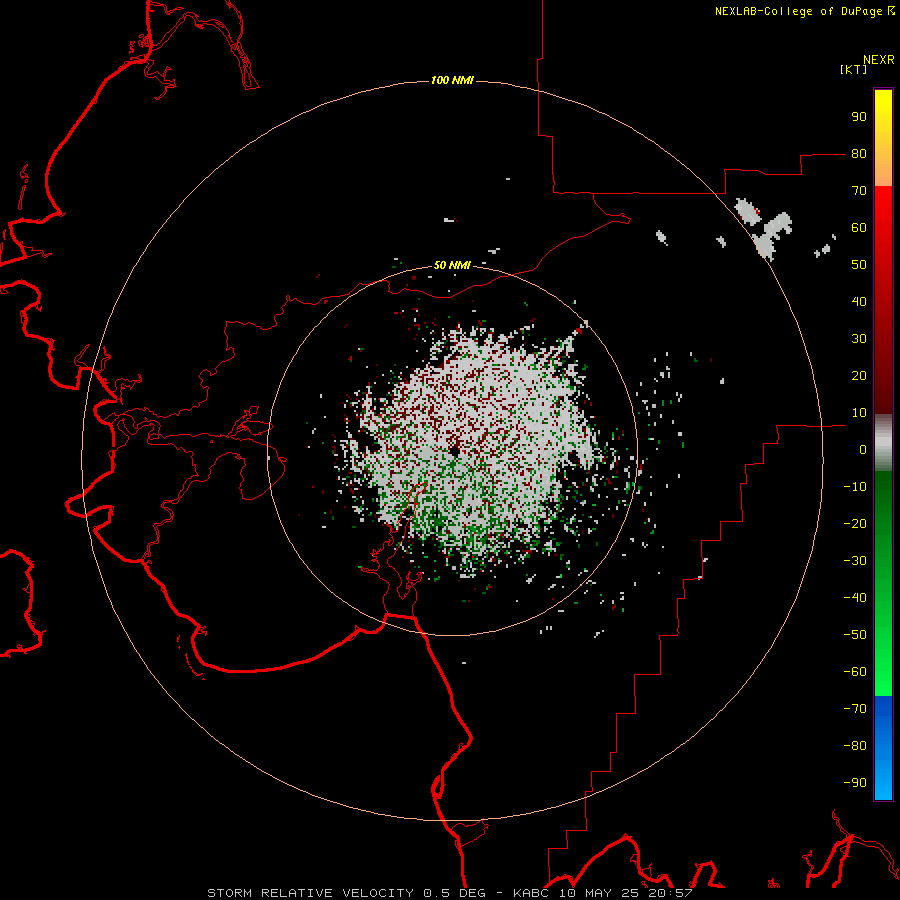Click the -70 value on the velocity scale

855,708
